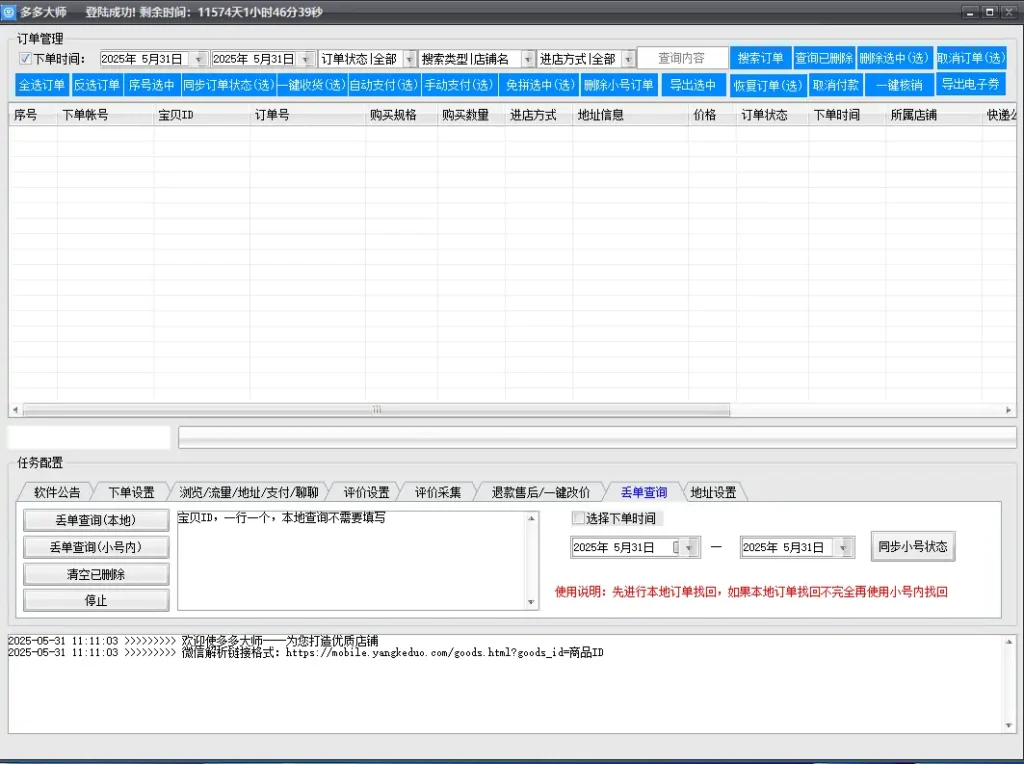Expand the 订单状态 全部 dropdown
This screenshot has height=764, width=1024.
pos(409,59)
